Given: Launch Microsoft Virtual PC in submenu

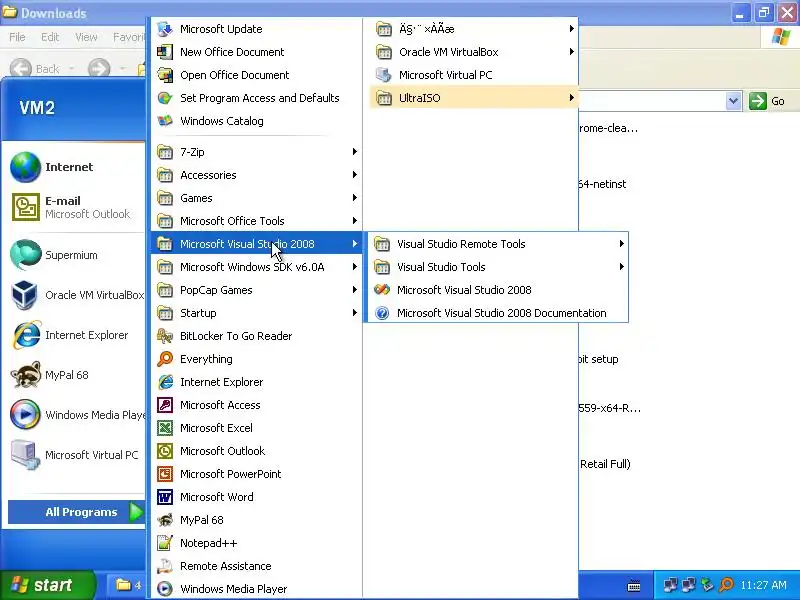Looking at the screenshot, I should [x=474, y=75].
